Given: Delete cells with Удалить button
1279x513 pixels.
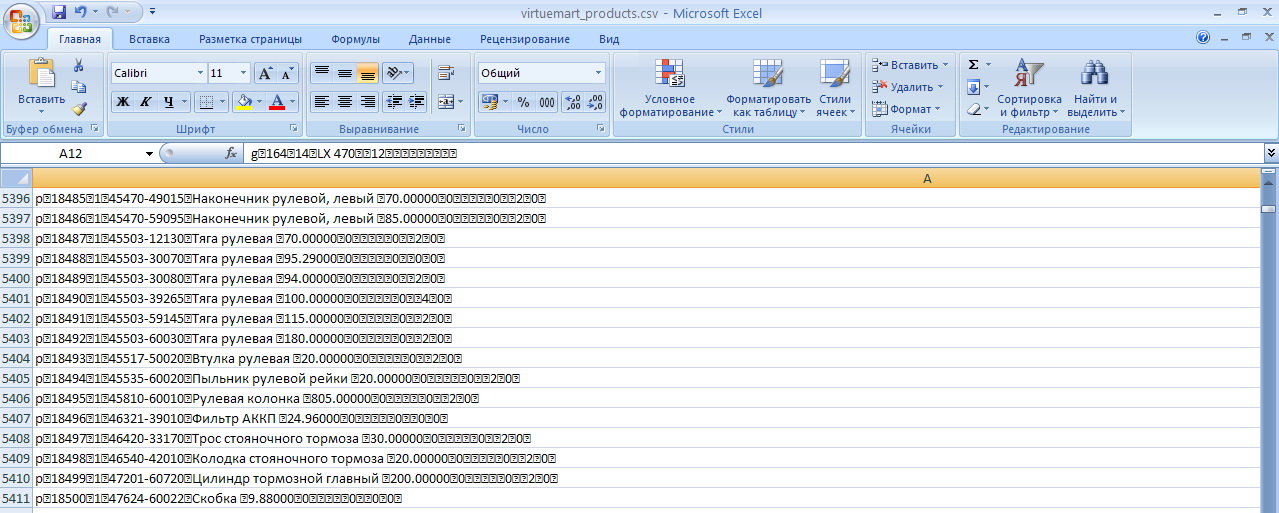Looking at the screenshot, I should pos(907,87).
